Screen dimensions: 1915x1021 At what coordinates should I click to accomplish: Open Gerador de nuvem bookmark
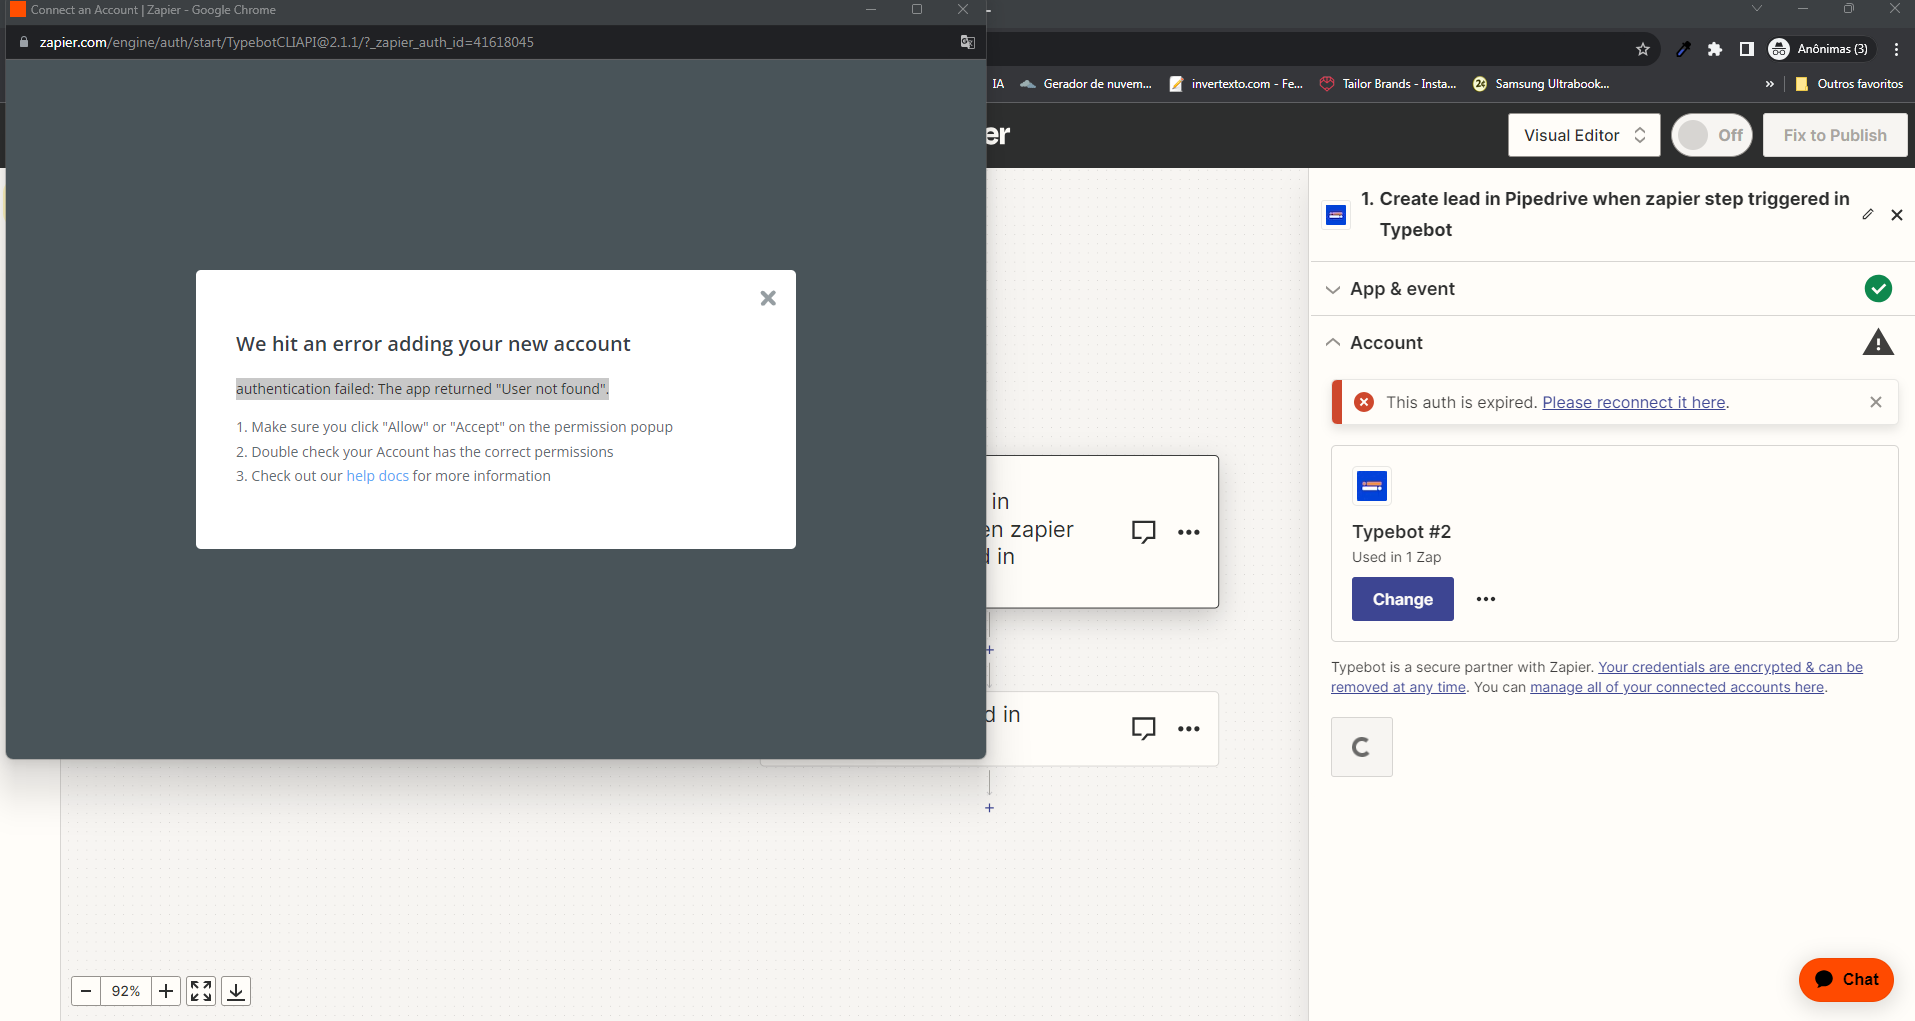point(1086,84)
